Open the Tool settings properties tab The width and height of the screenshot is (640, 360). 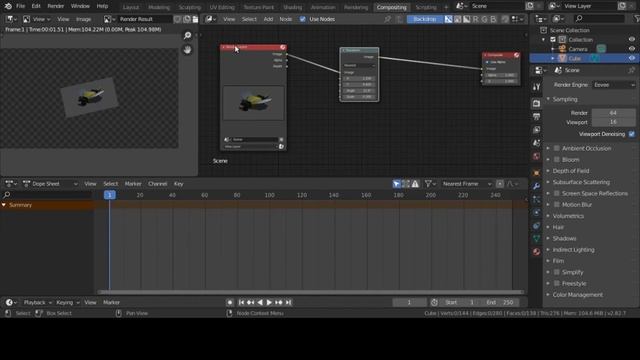pyautogui.click(x=536, y=87)
